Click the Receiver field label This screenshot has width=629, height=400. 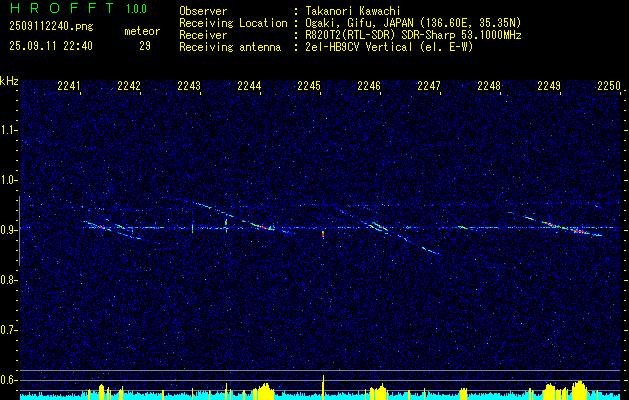tap(203, 35)
